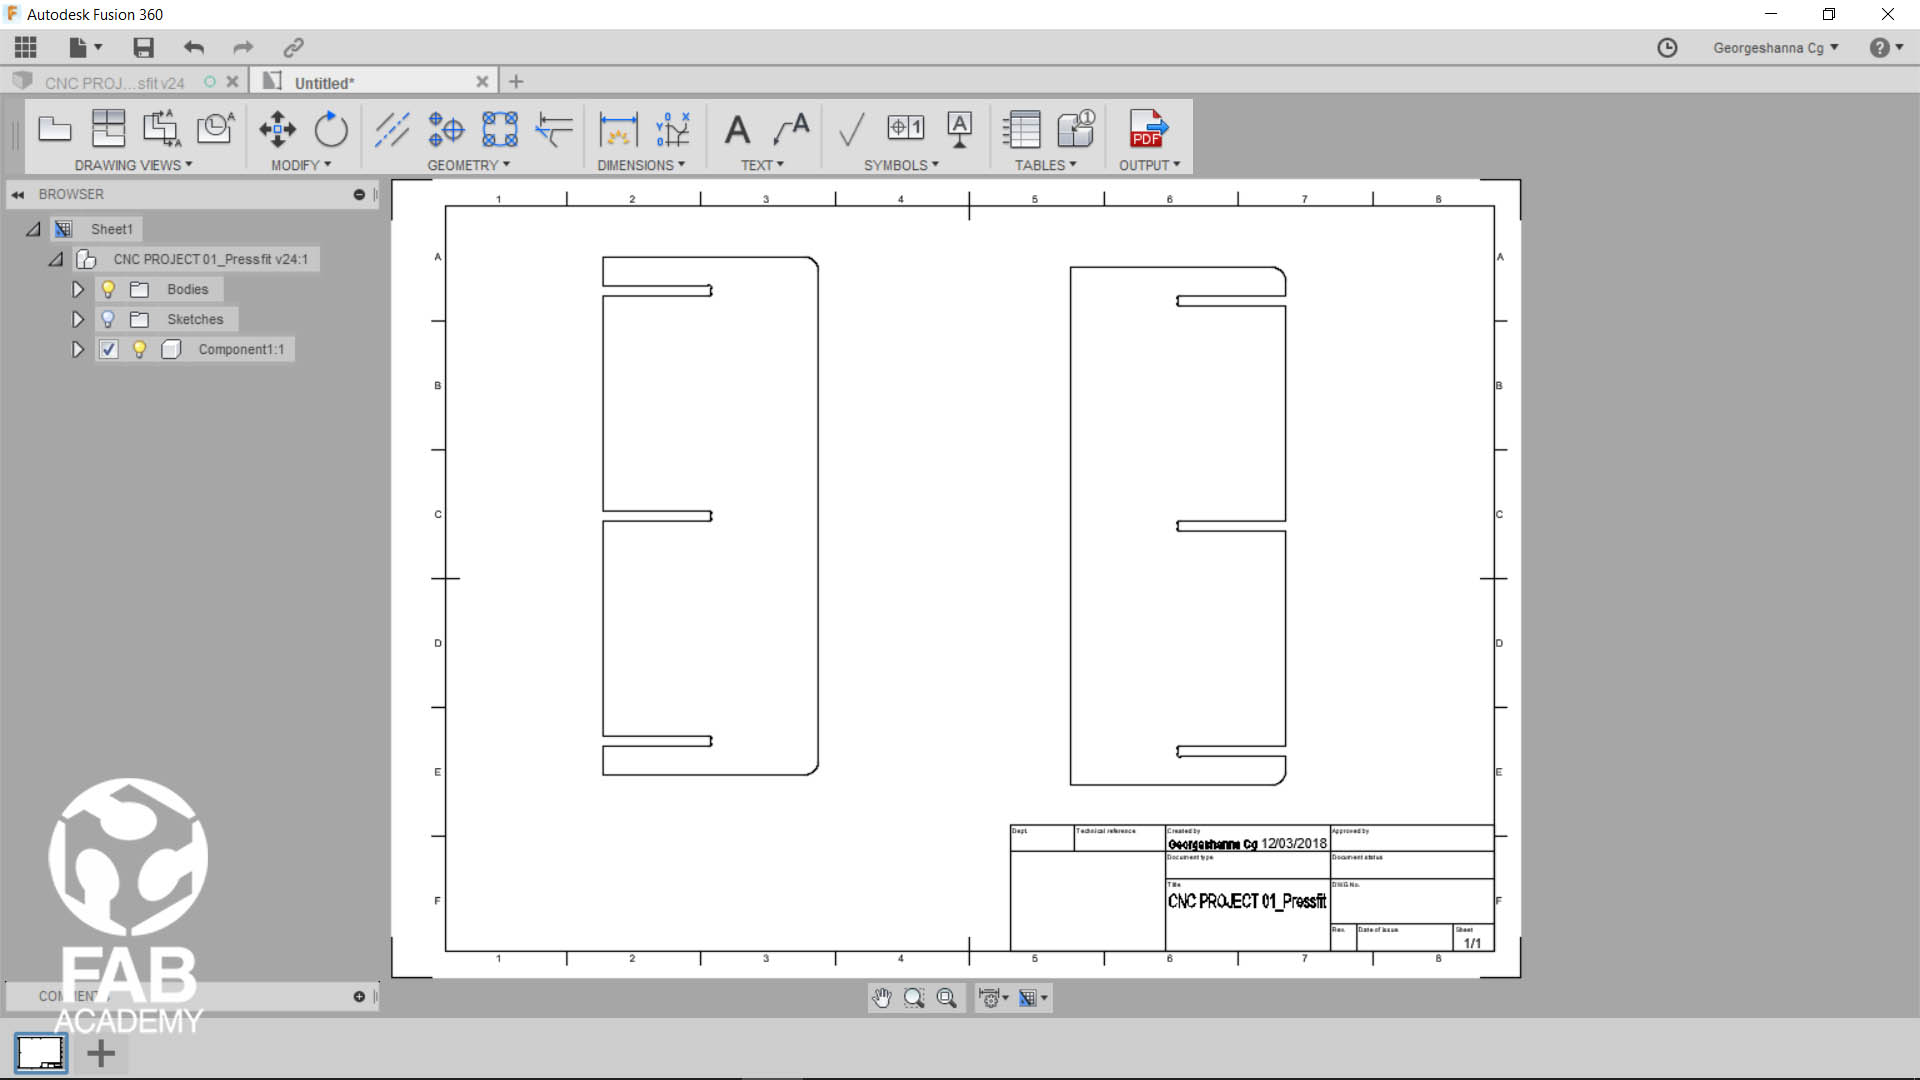
Task: Open the MODIFY dropdown
Action: 301,165
